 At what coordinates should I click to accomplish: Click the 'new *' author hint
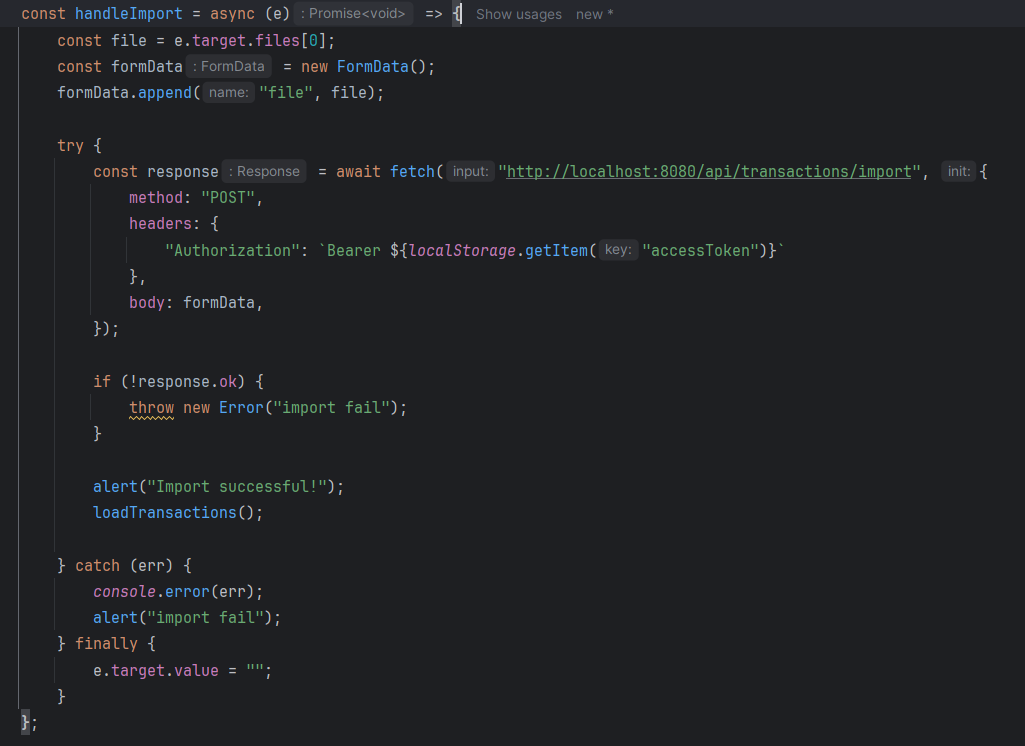pyautogui.click(x=595, y=14)
